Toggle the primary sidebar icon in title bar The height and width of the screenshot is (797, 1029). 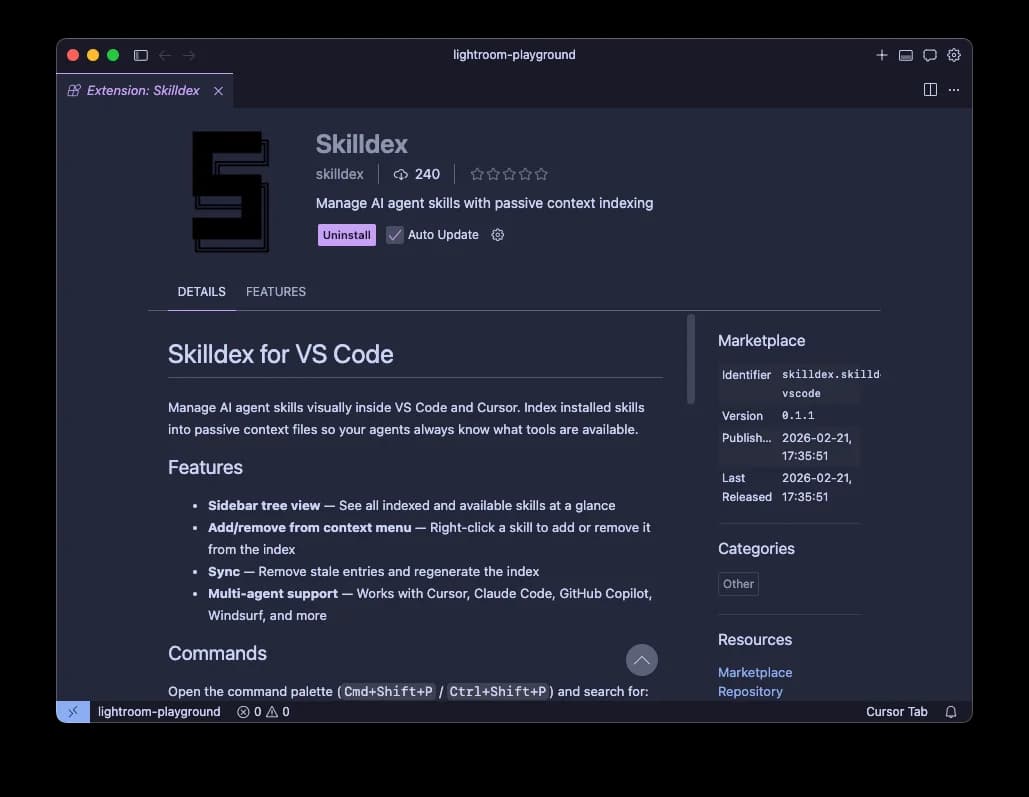coord(141,55)
